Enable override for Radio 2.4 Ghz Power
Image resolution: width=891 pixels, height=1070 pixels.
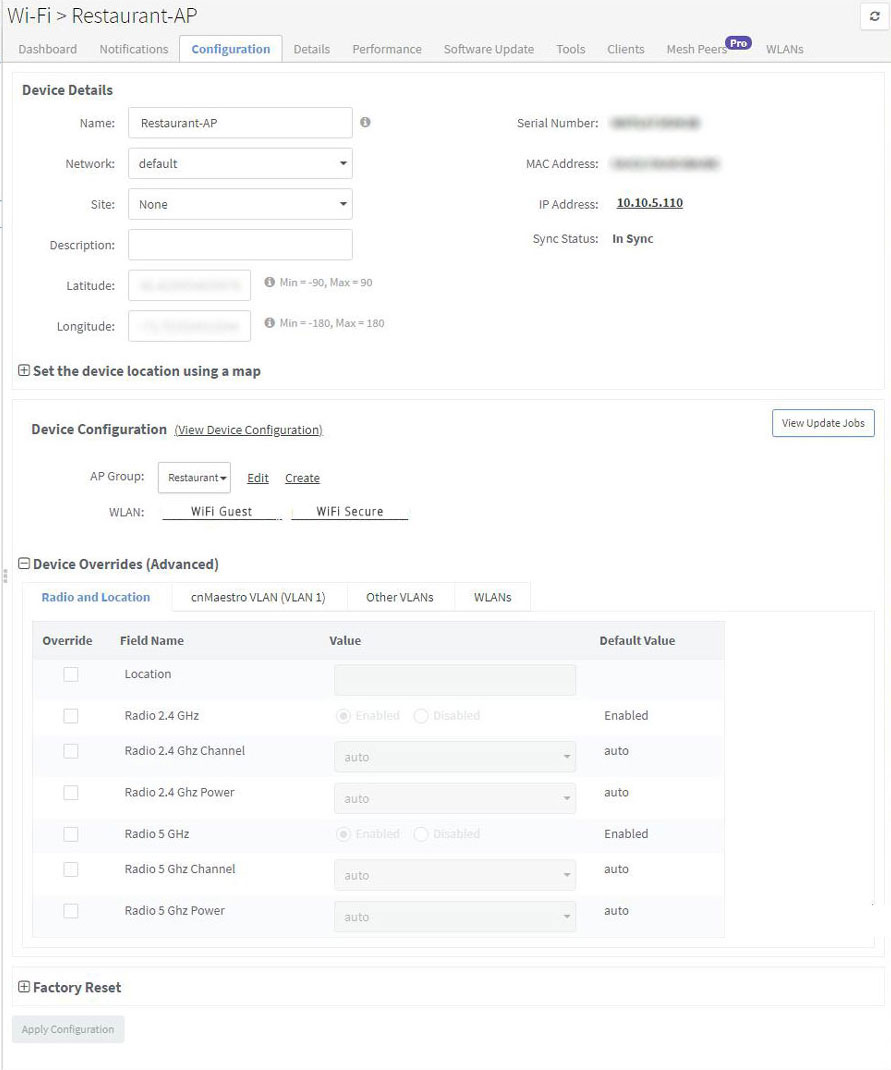tap(71, 793)
